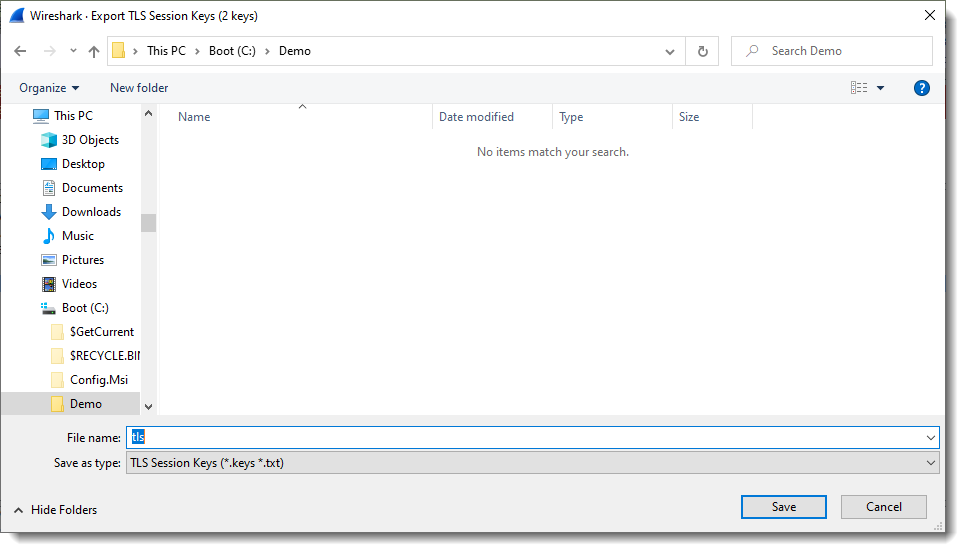
Task: Select 3D Objects in navigation pane
Action: (x=90, y=140)
